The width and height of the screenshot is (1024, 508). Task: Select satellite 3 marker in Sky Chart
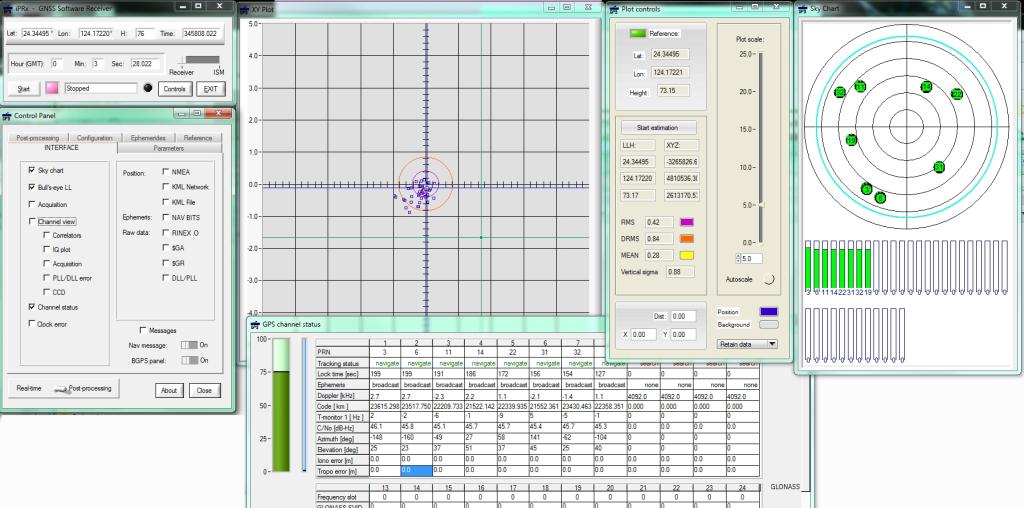[867, 189]
